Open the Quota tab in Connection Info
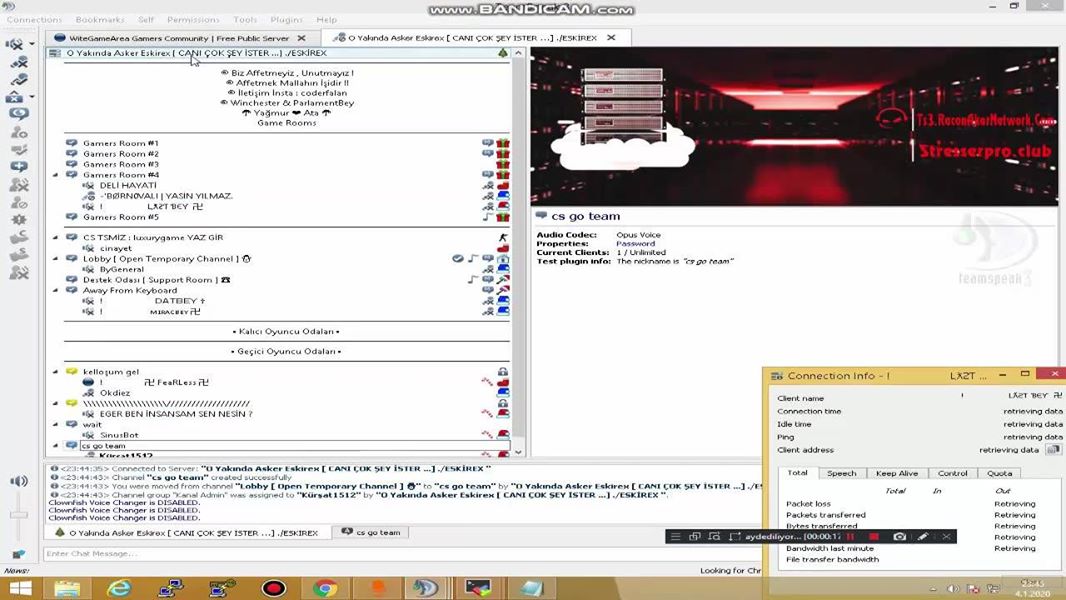The width and height of the screenshot is (1066, 600). coord(999,474)
